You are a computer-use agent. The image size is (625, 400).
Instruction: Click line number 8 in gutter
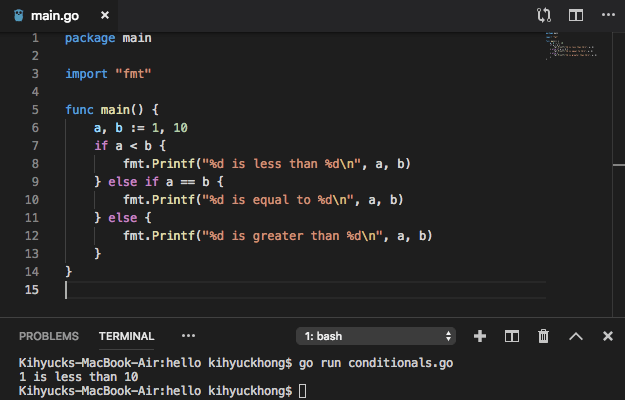pos(35,164)
